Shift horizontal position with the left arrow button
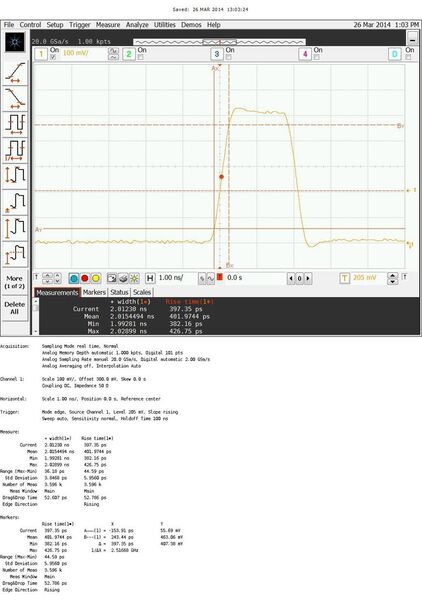Image resolution: width=422 pixels, height=600 pixels. pos(291,279)
